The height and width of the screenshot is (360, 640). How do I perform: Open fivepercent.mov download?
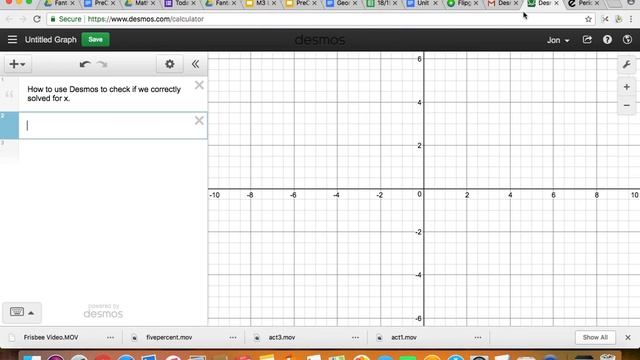pos(169,338)
